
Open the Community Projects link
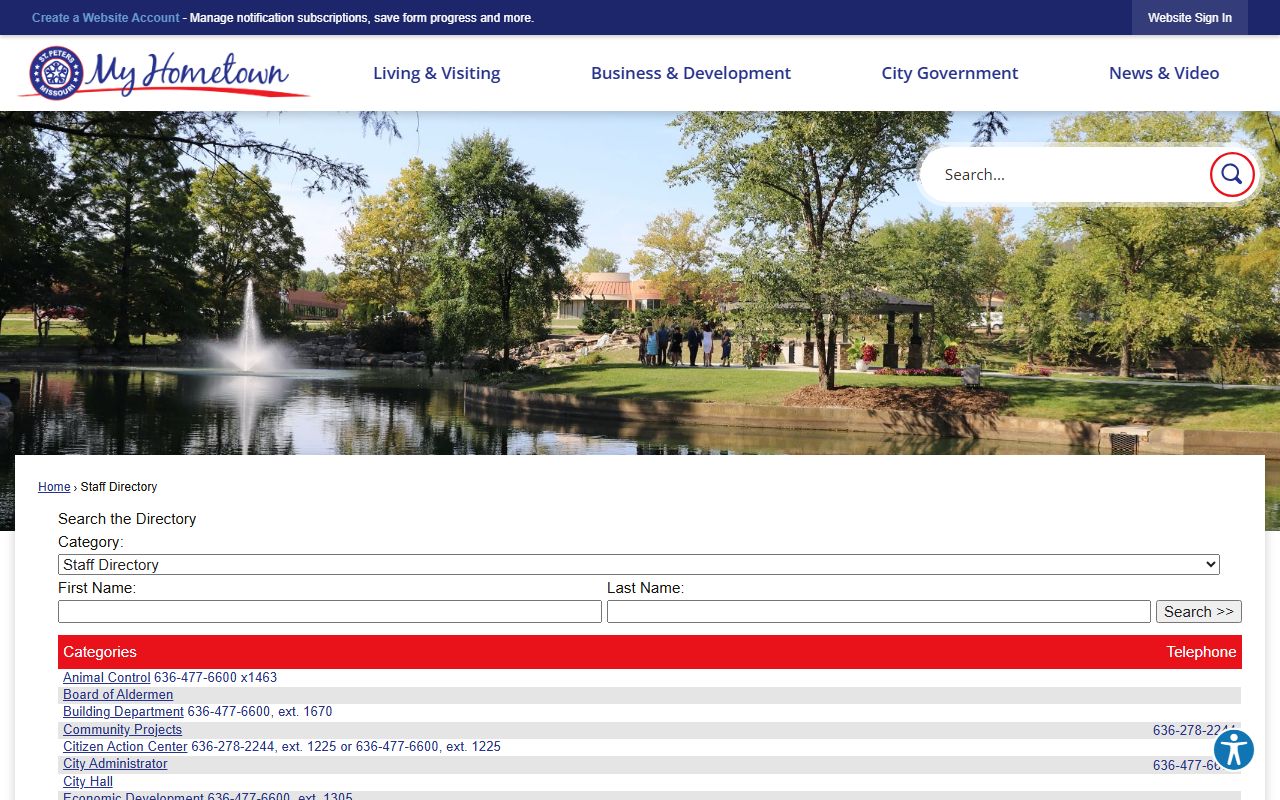122,729
